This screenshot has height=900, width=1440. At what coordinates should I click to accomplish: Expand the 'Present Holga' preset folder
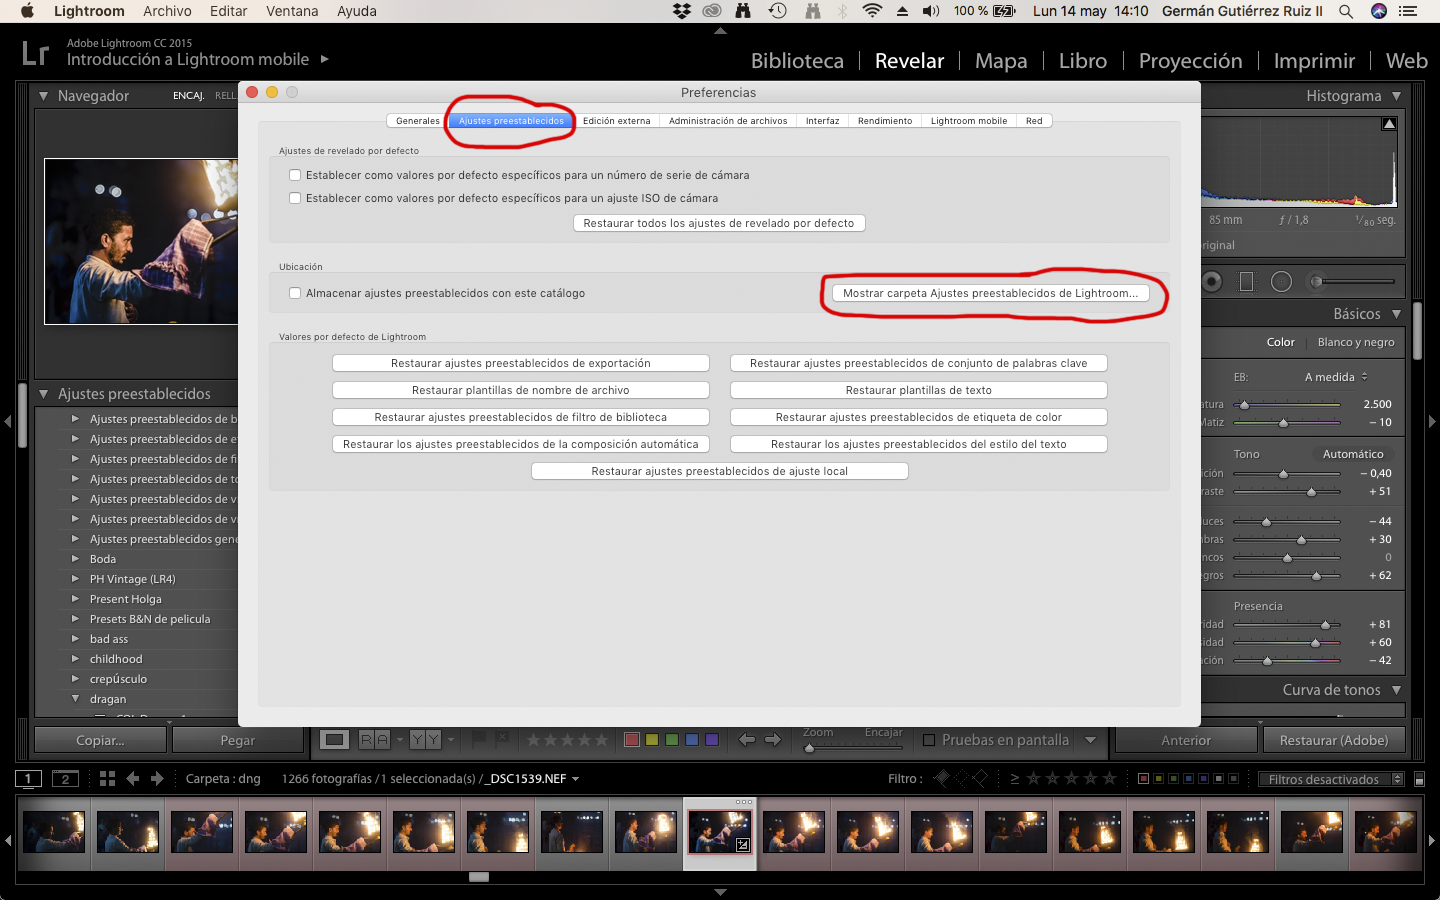pyautogui.click(x=75, y=599)
